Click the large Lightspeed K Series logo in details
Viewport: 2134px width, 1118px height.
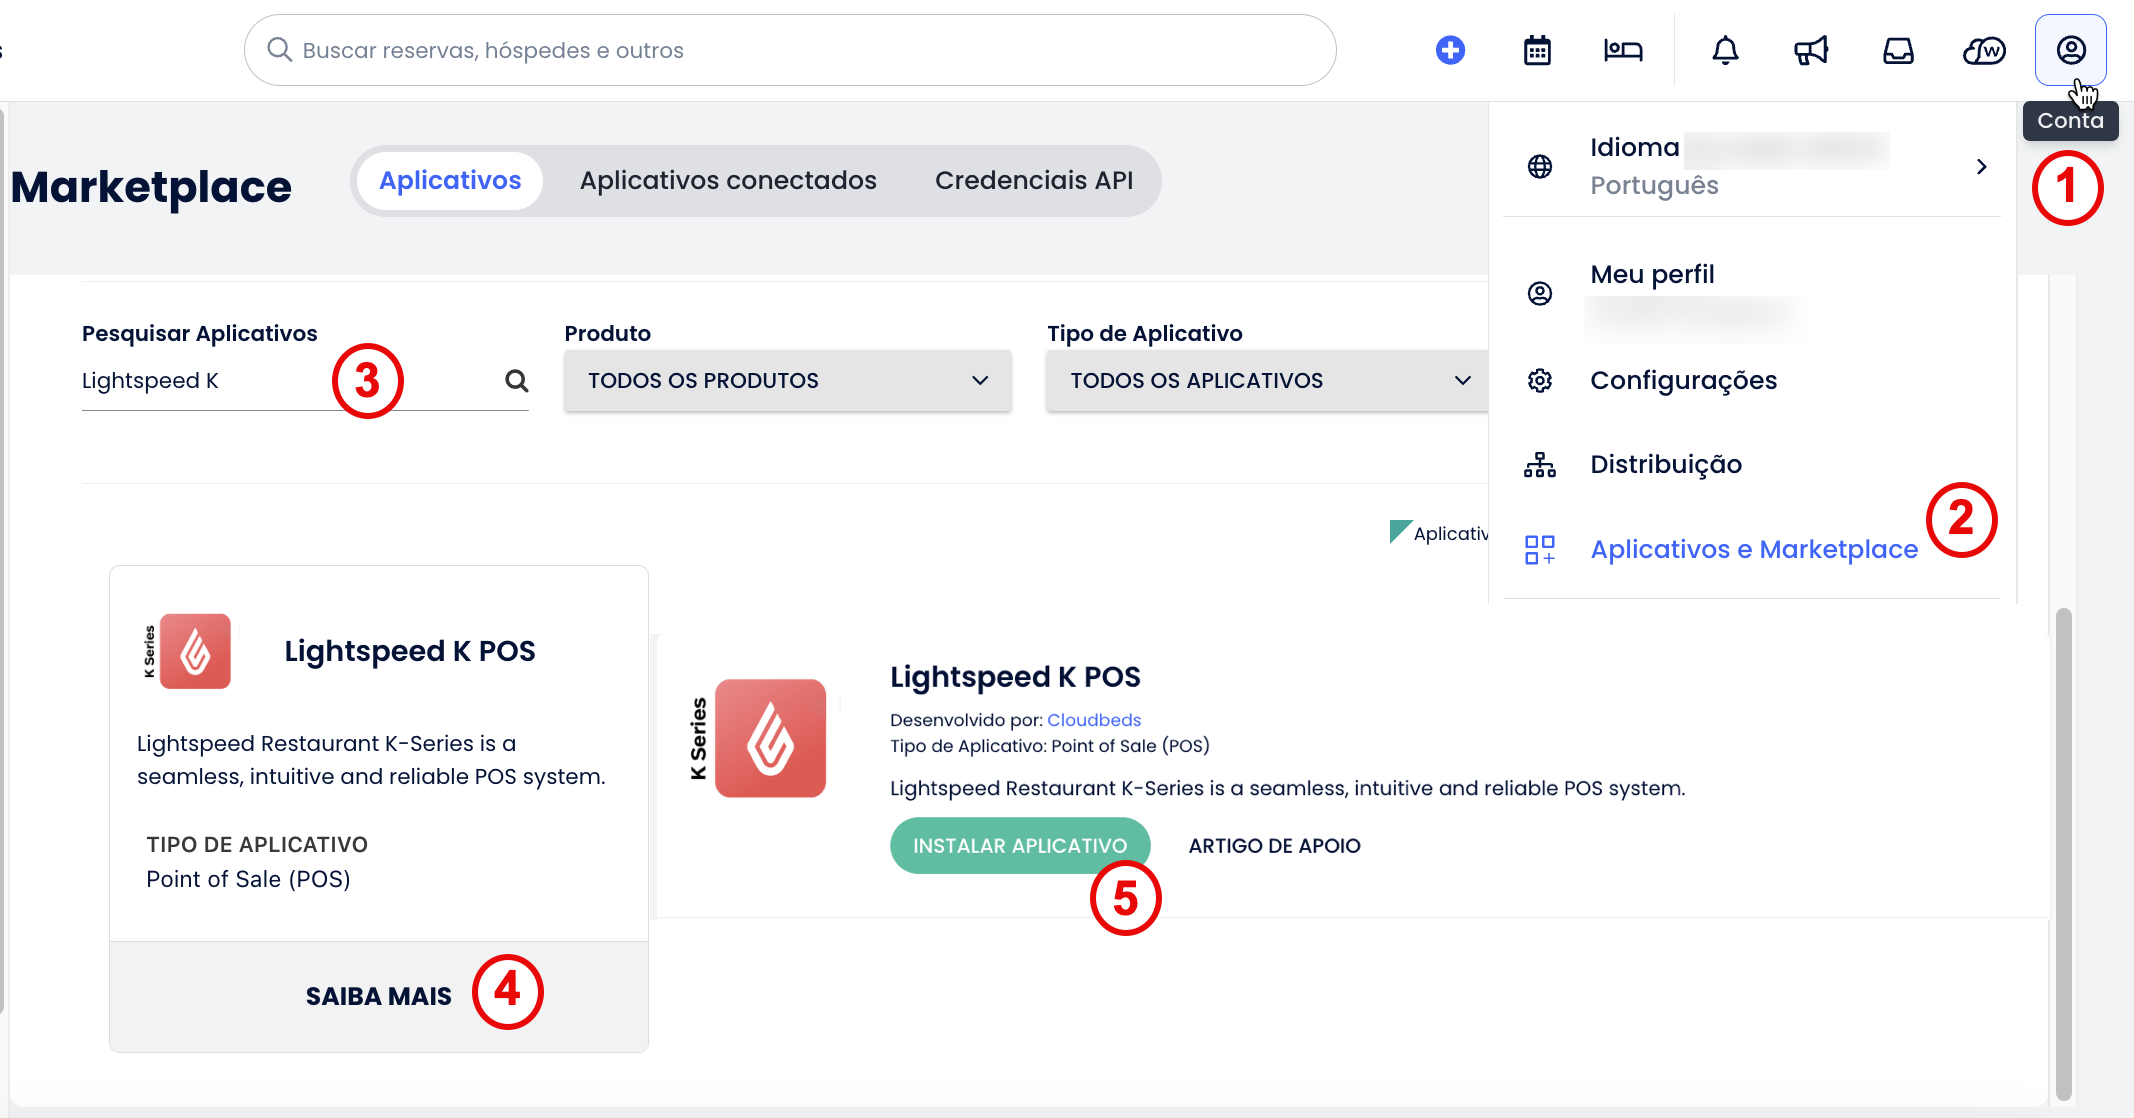(758, 738)
